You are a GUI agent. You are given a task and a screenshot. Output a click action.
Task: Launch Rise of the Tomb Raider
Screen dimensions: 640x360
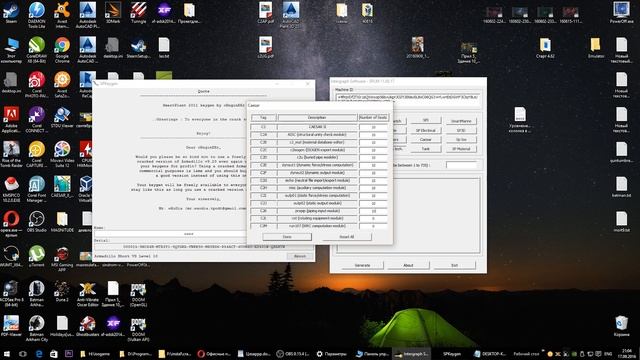pyautogui.click(x=11, y=154)
